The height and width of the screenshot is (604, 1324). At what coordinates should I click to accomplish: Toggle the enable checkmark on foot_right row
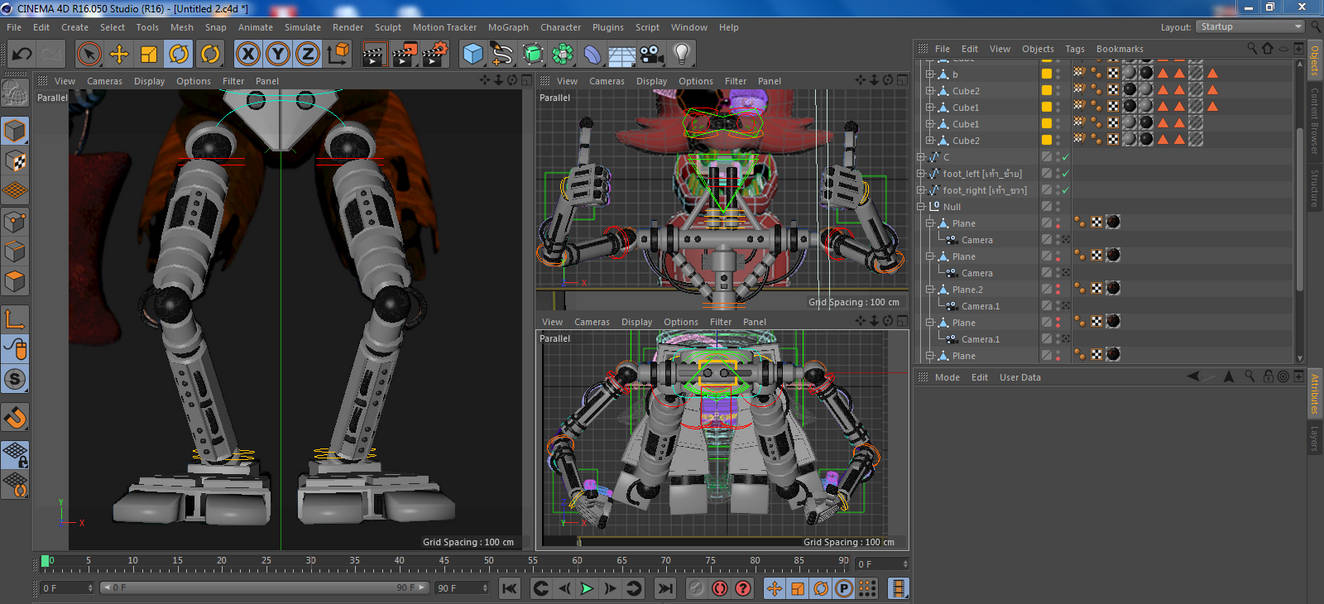pyautogui.click(x=1065, y=190)
